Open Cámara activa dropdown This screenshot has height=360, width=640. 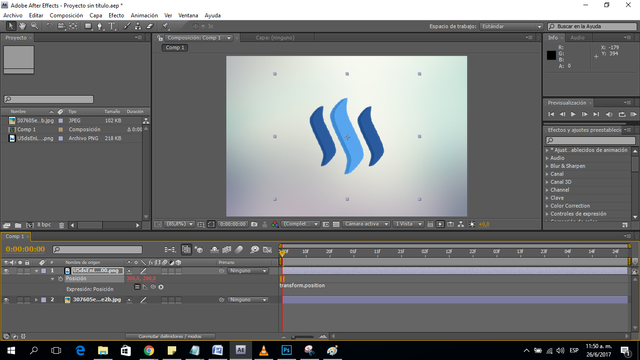(x=367, y=224)
